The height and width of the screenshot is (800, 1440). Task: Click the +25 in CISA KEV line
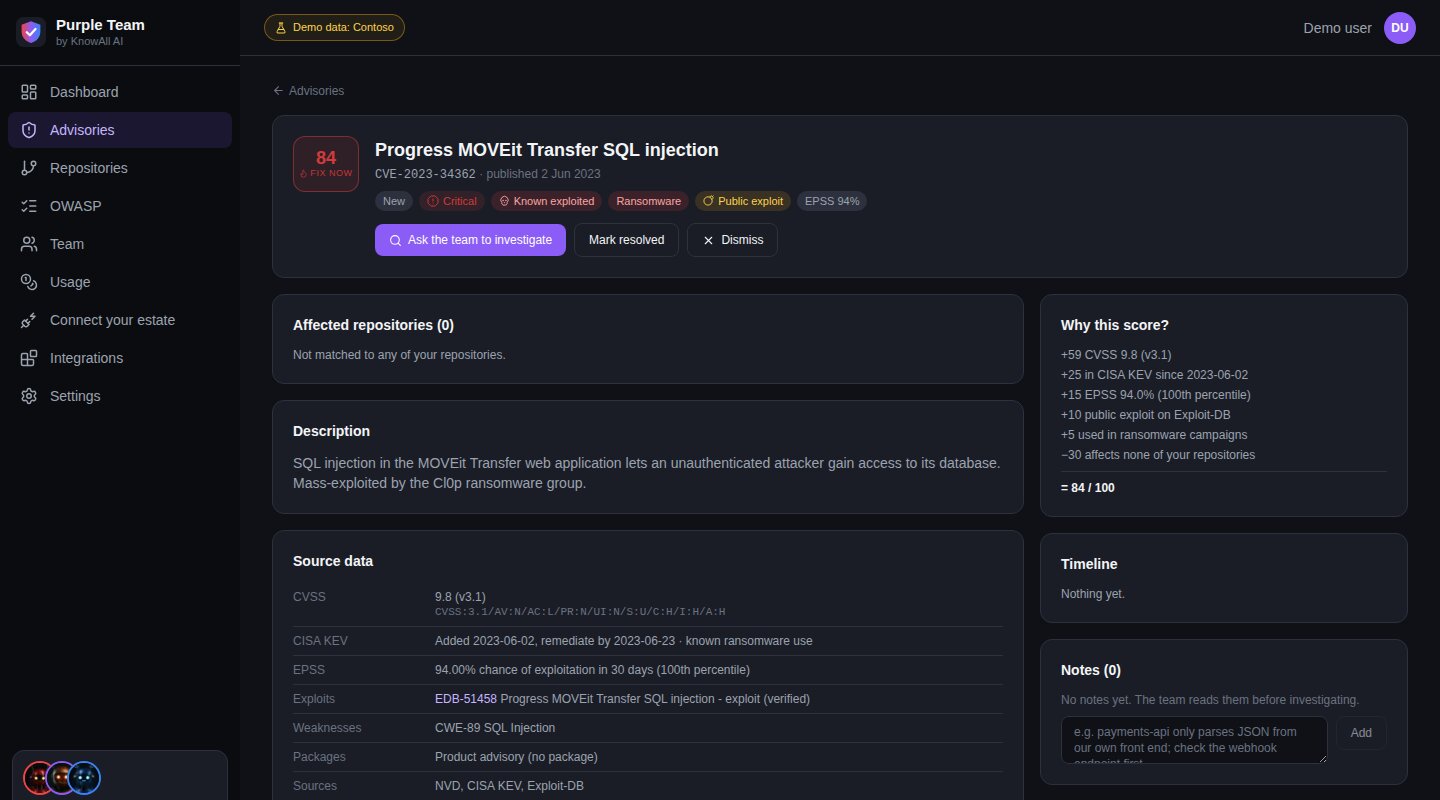1154,375
